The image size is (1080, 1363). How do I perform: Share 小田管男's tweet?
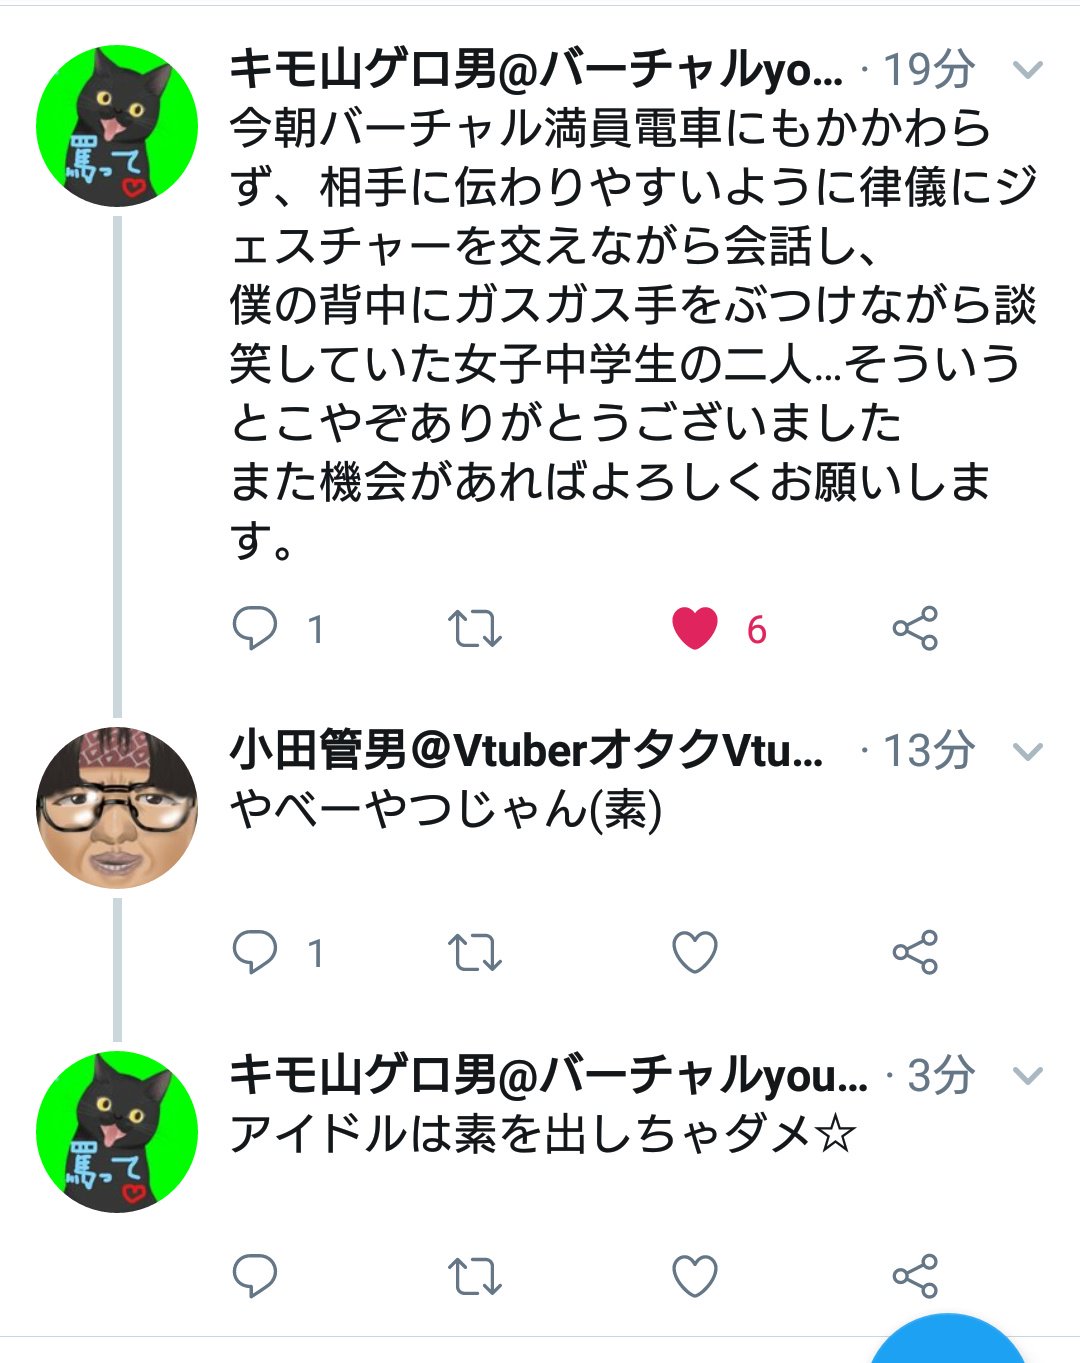point(915,952)
